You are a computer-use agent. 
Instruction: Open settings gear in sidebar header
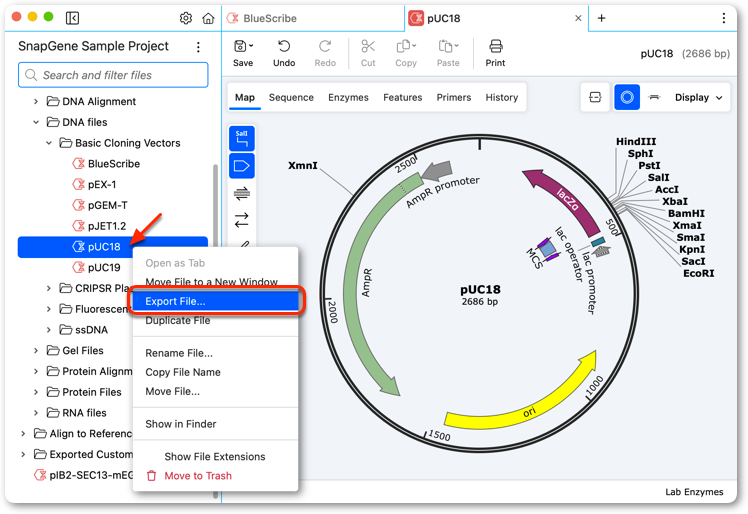186,18
